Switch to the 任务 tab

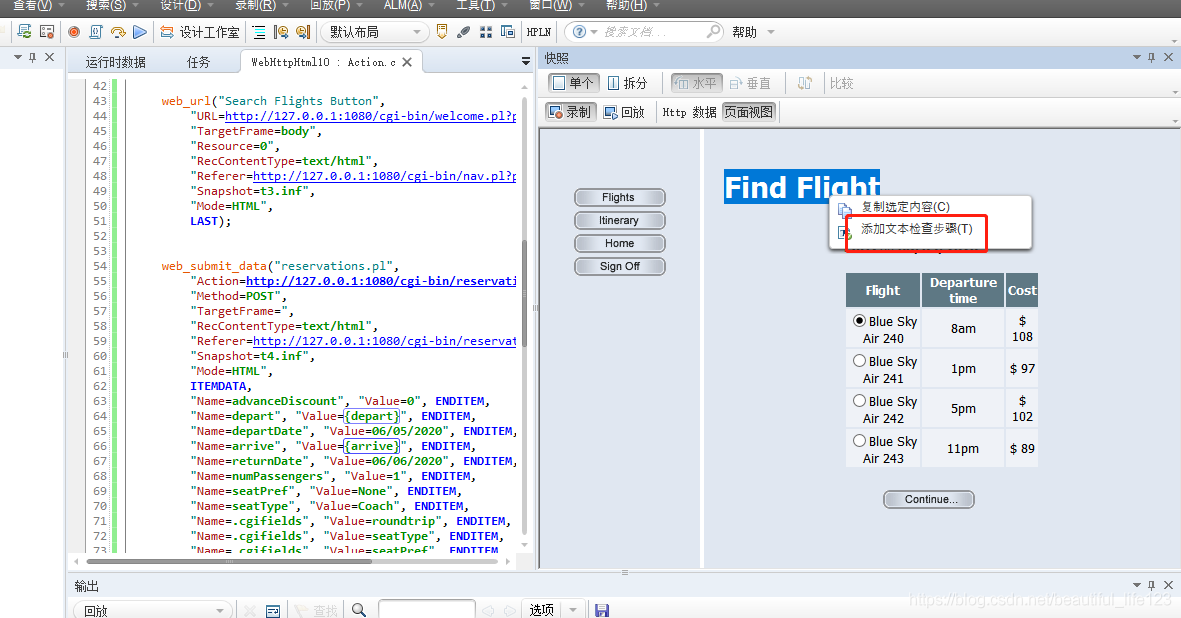[x=198, y=62]
